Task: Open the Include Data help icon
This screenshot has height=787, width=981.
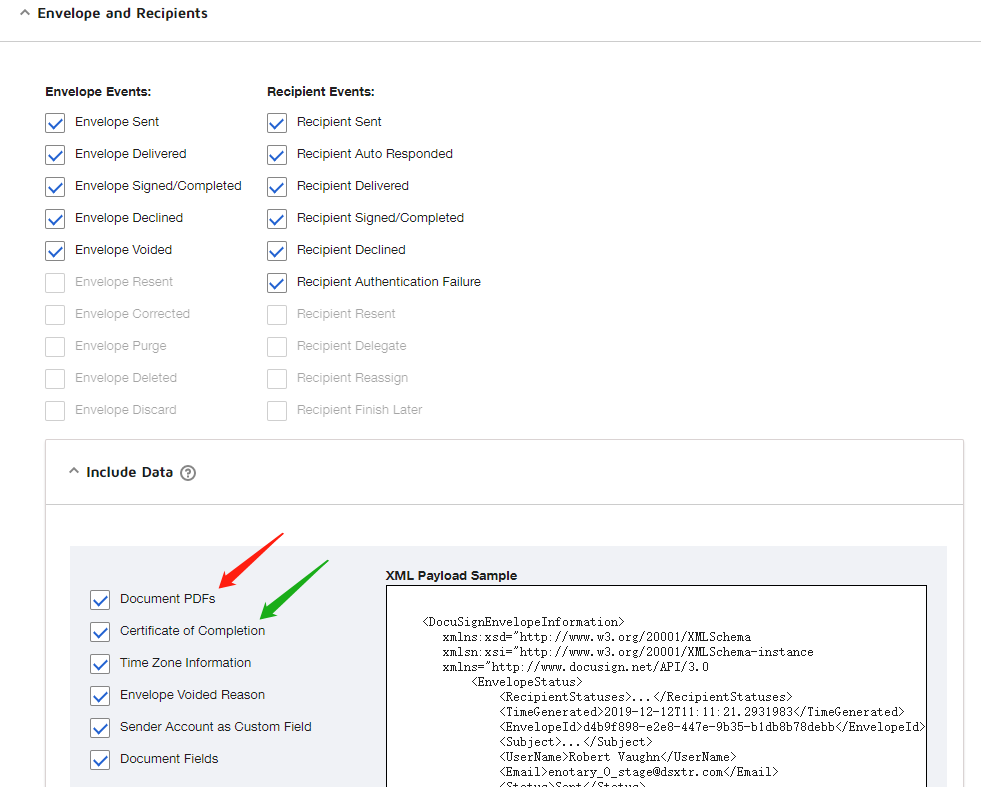Action: coord(188,473)
